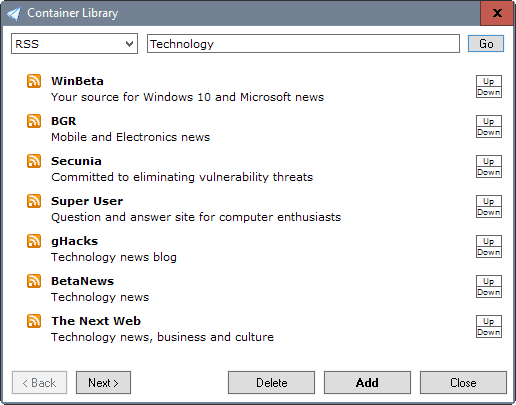Focus the Technology search field
This screenshot has height=405, width=516.
click(303, 43)
